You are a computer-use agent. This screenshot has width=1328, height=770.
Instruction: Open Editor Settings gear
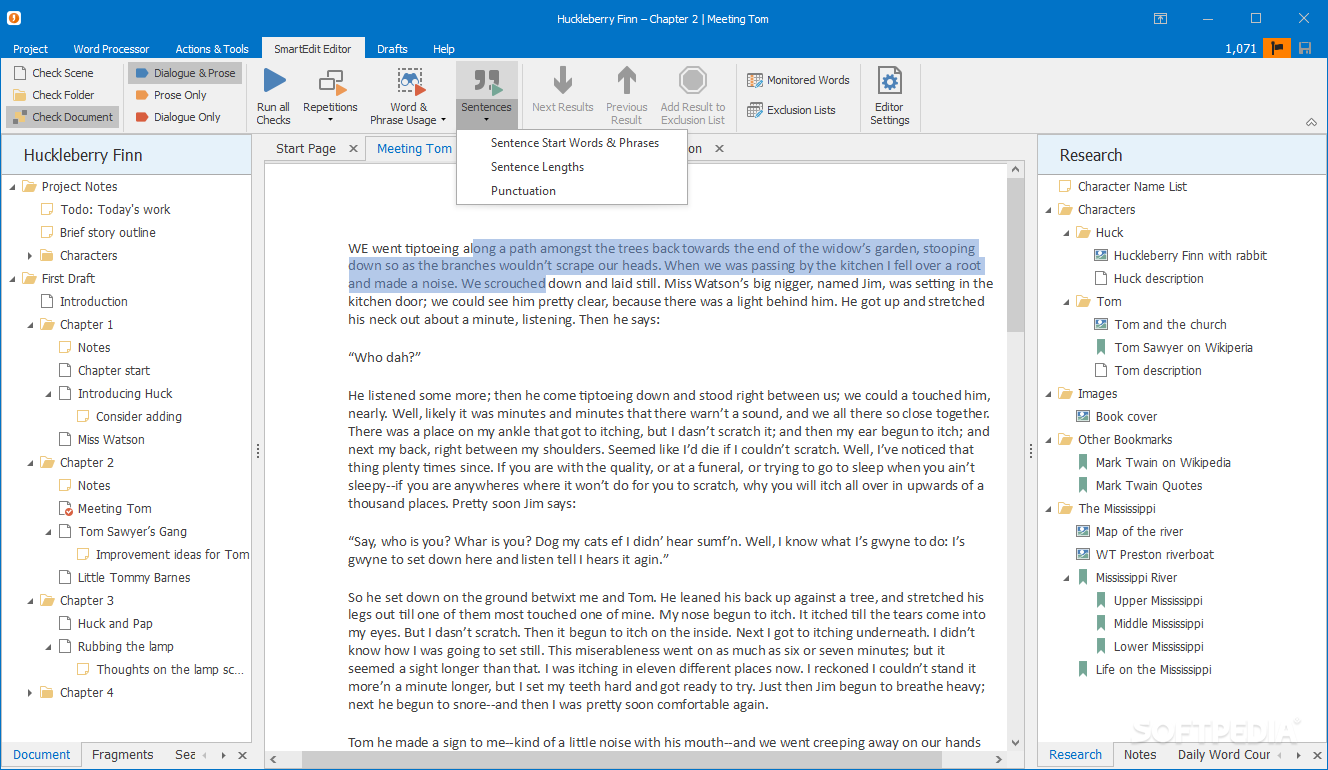coord(889,82)
